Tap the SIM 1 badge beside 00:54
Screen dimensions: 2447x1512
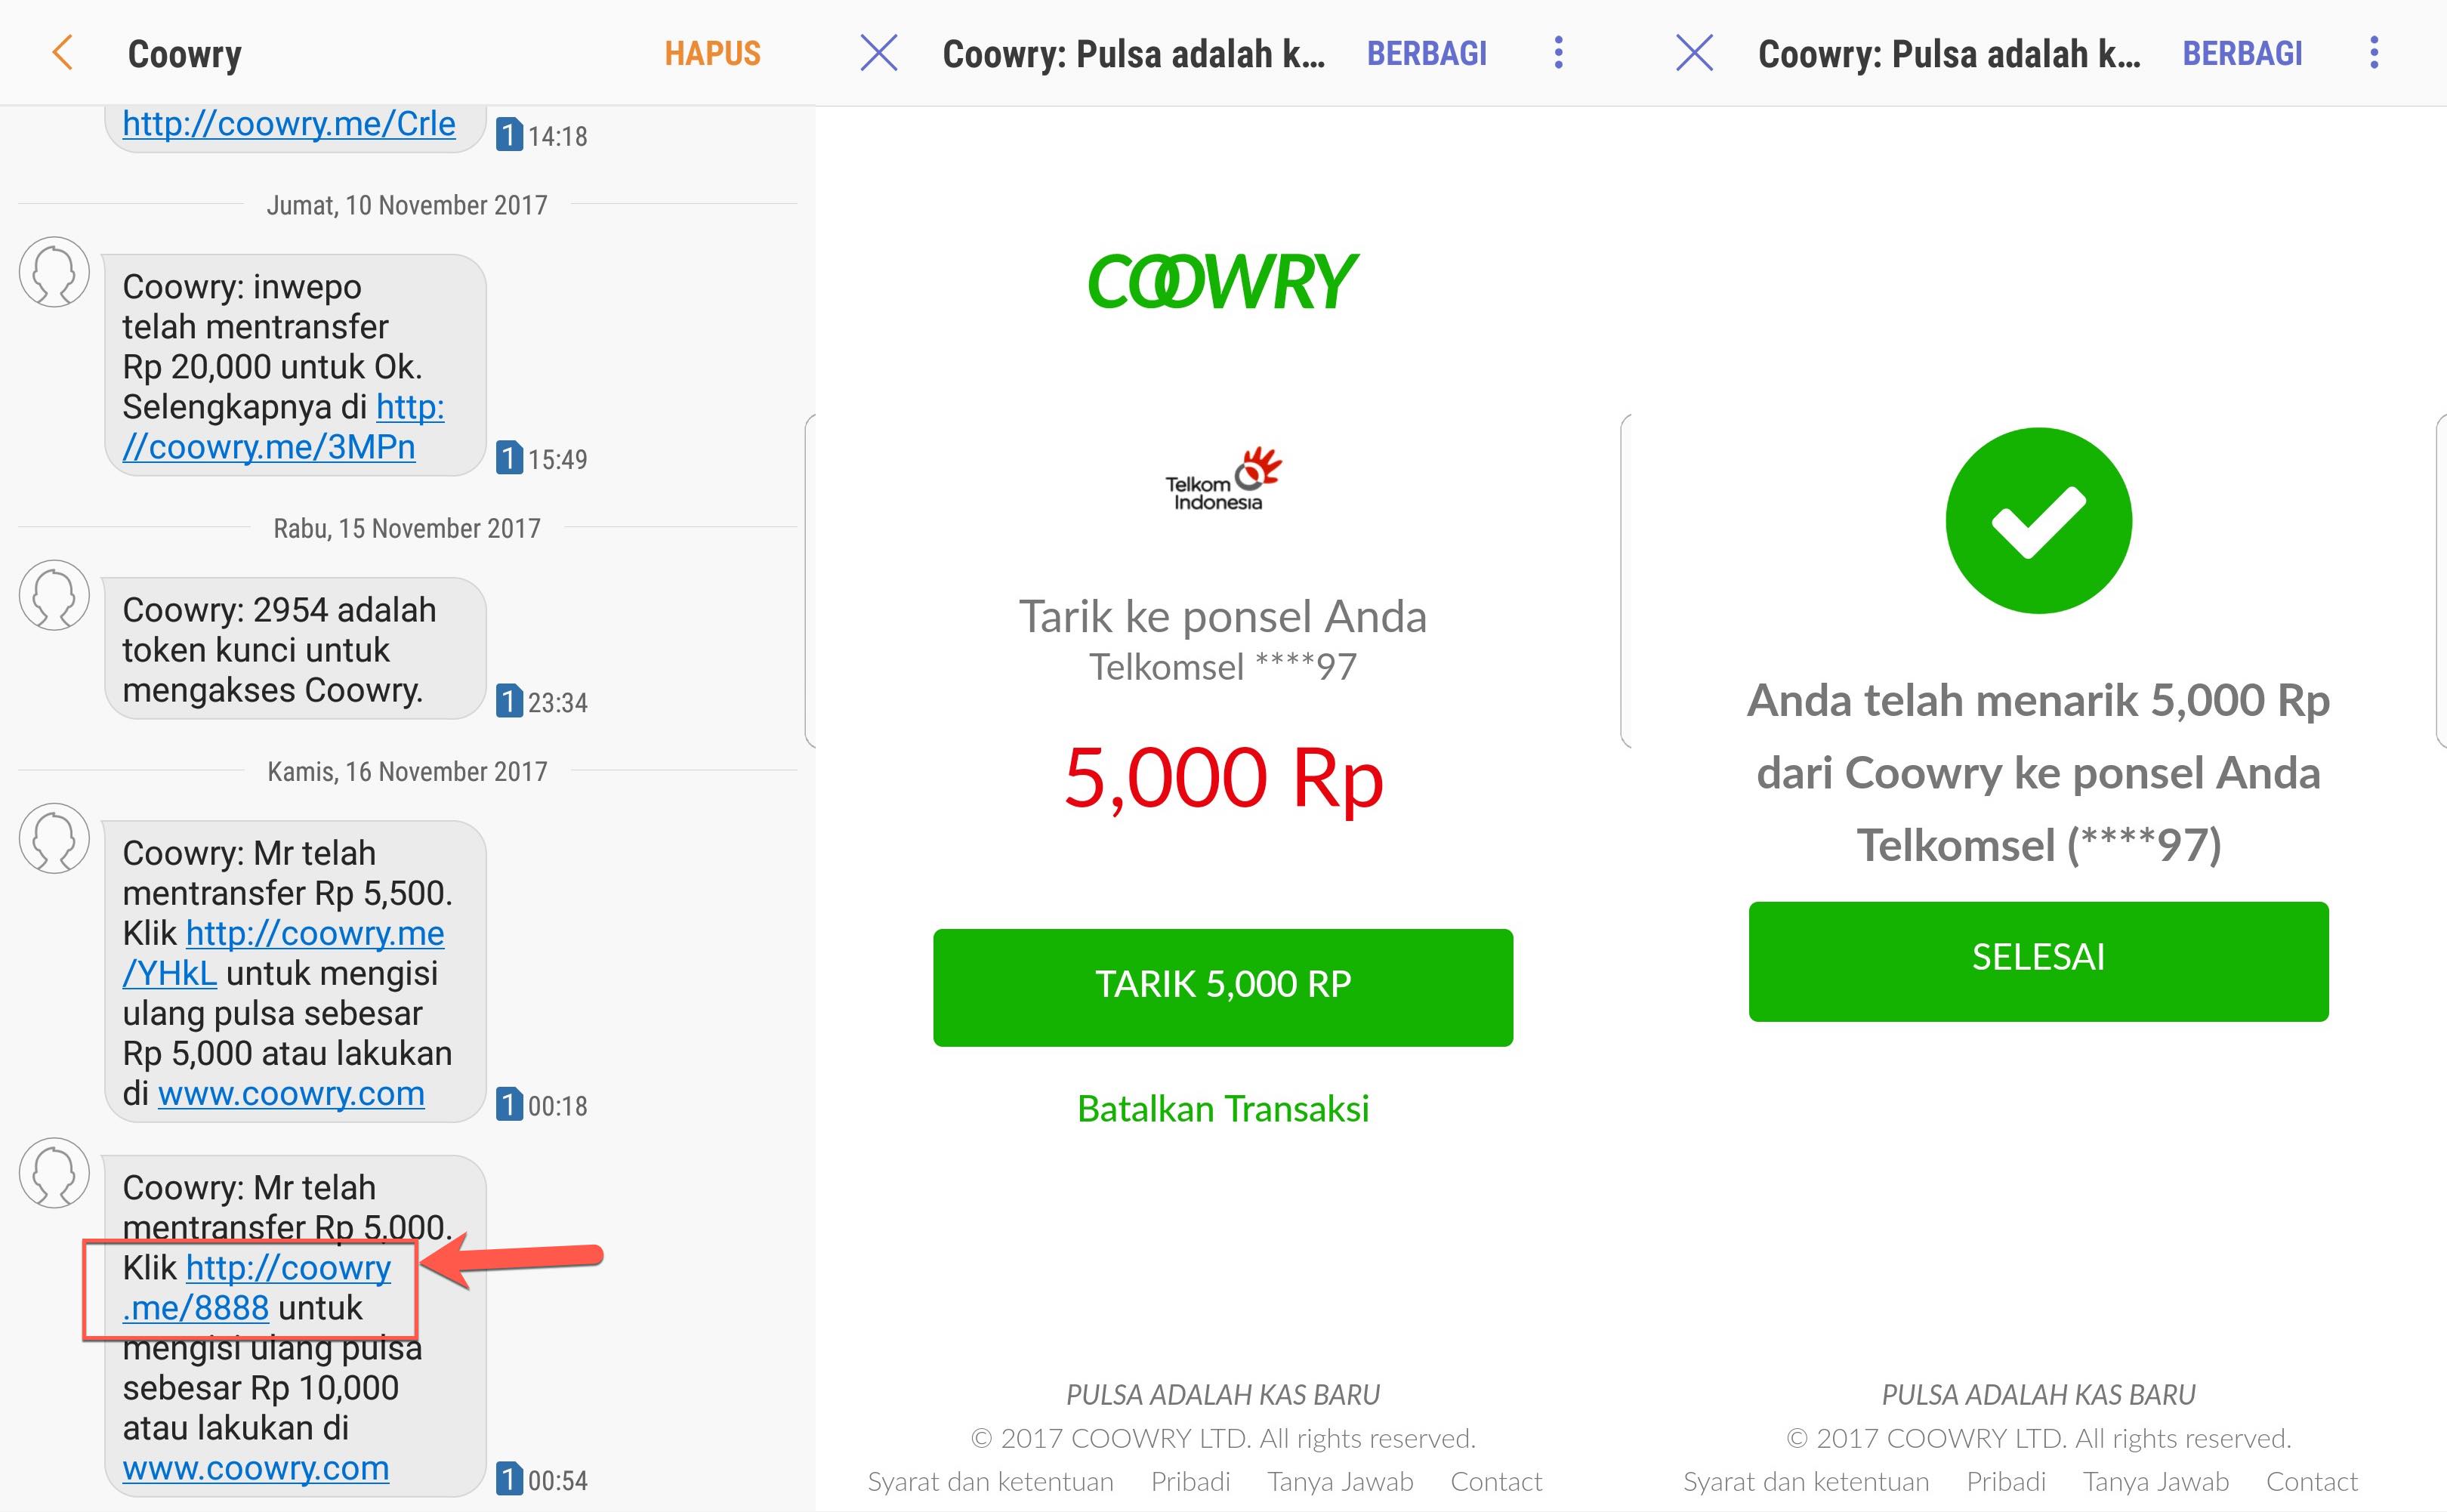[x=509, y=1479]
